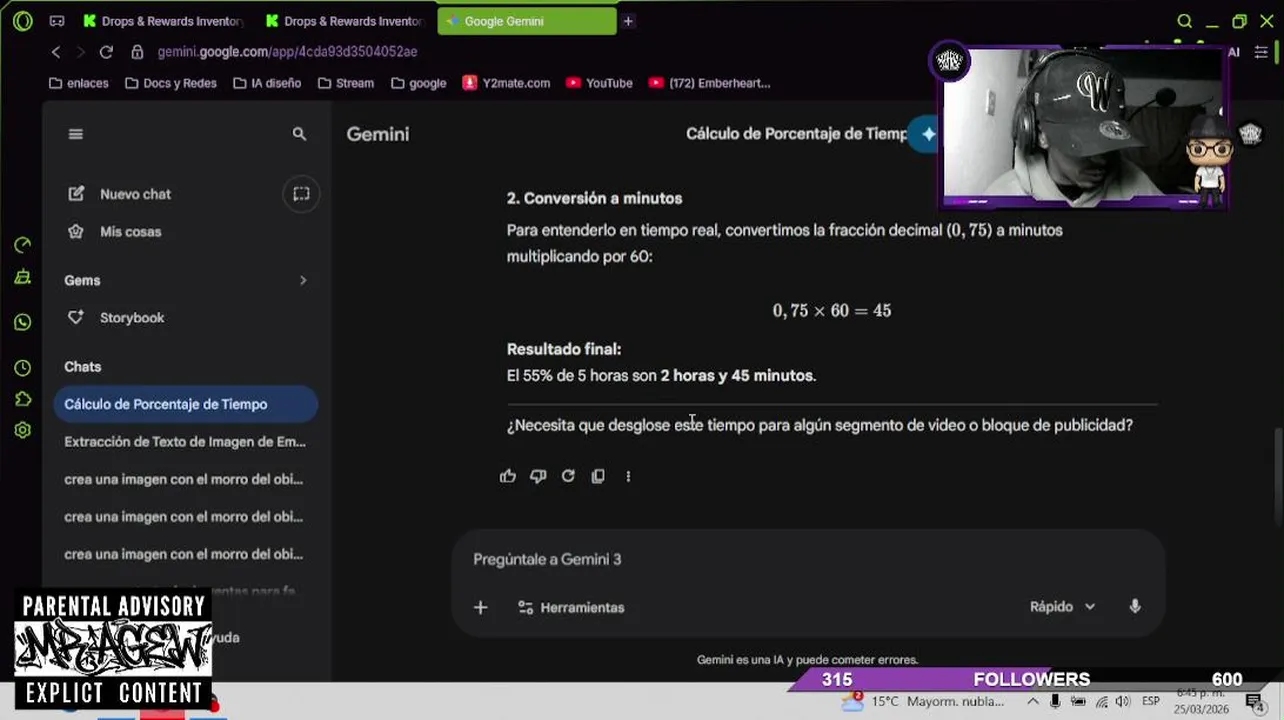Open the Opera GX main menu logo
The width and height of the screenshot is (1284, 720).
coord(22,20)
